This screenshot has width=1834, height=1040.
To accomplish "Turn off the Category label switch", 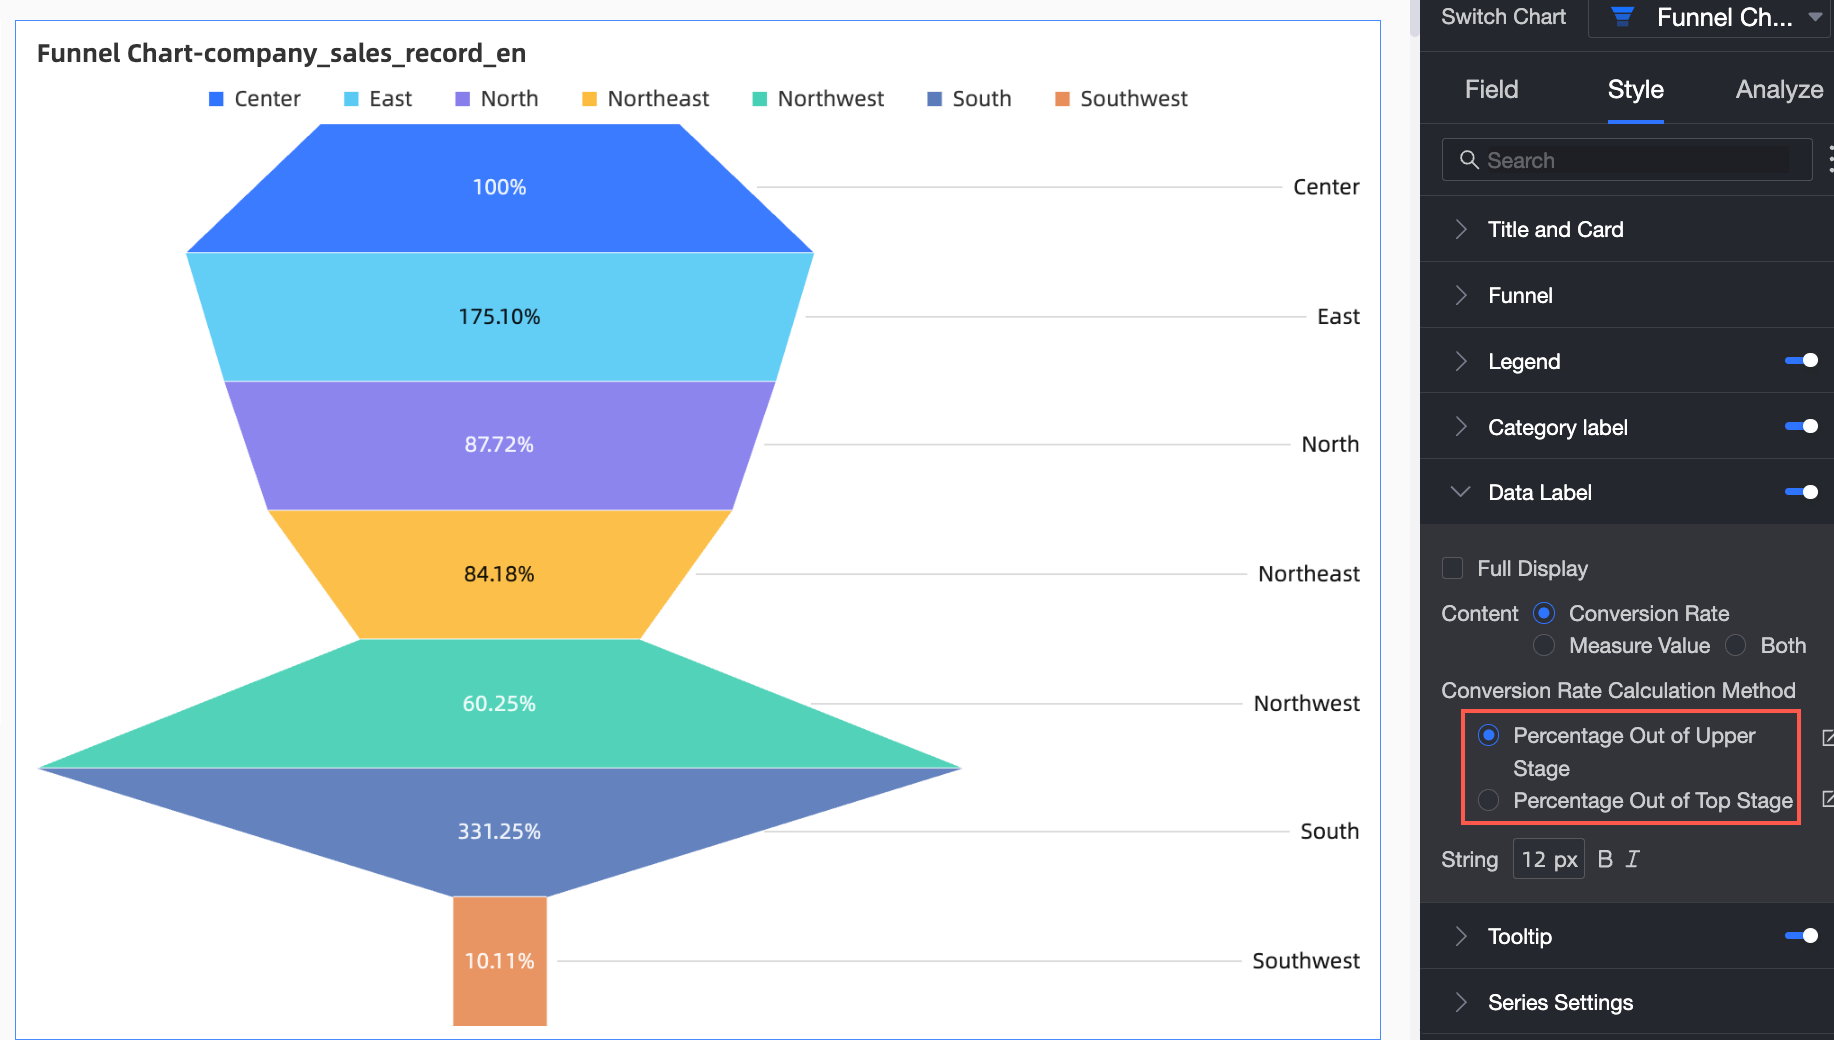I will 1802,427.
